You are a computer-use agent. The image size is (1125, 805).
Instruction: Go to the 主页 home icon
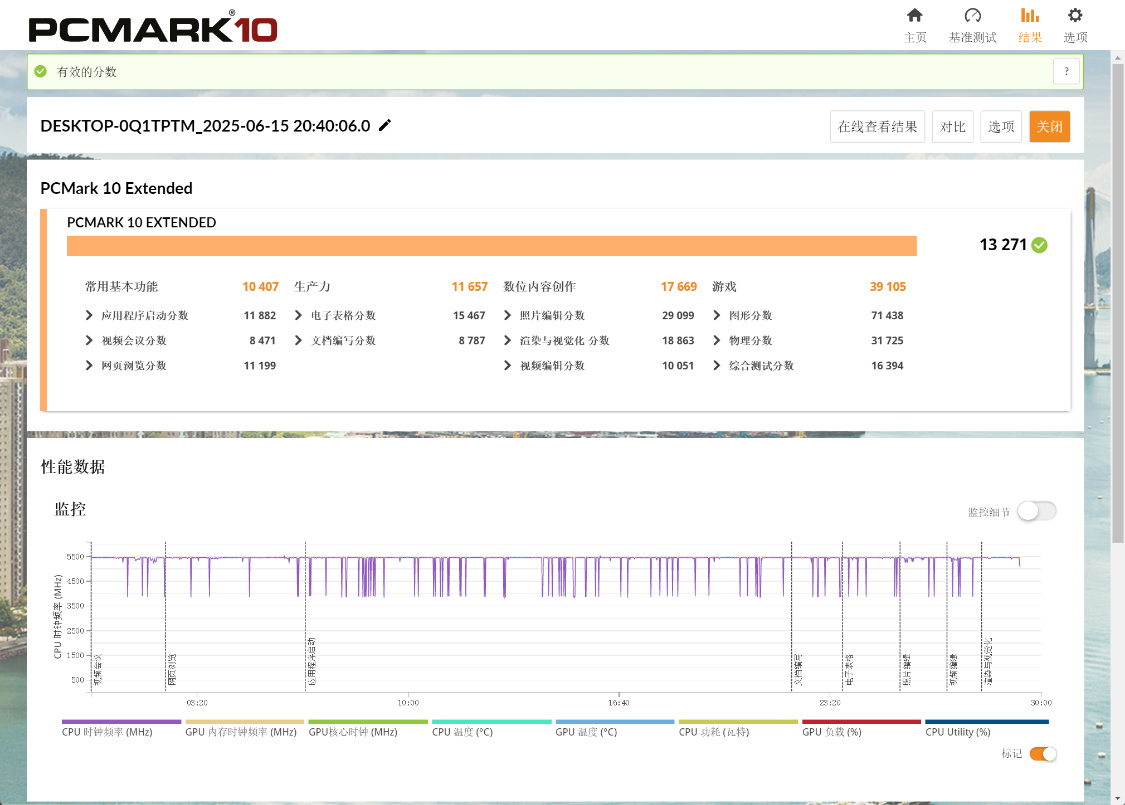click(914, 16)
